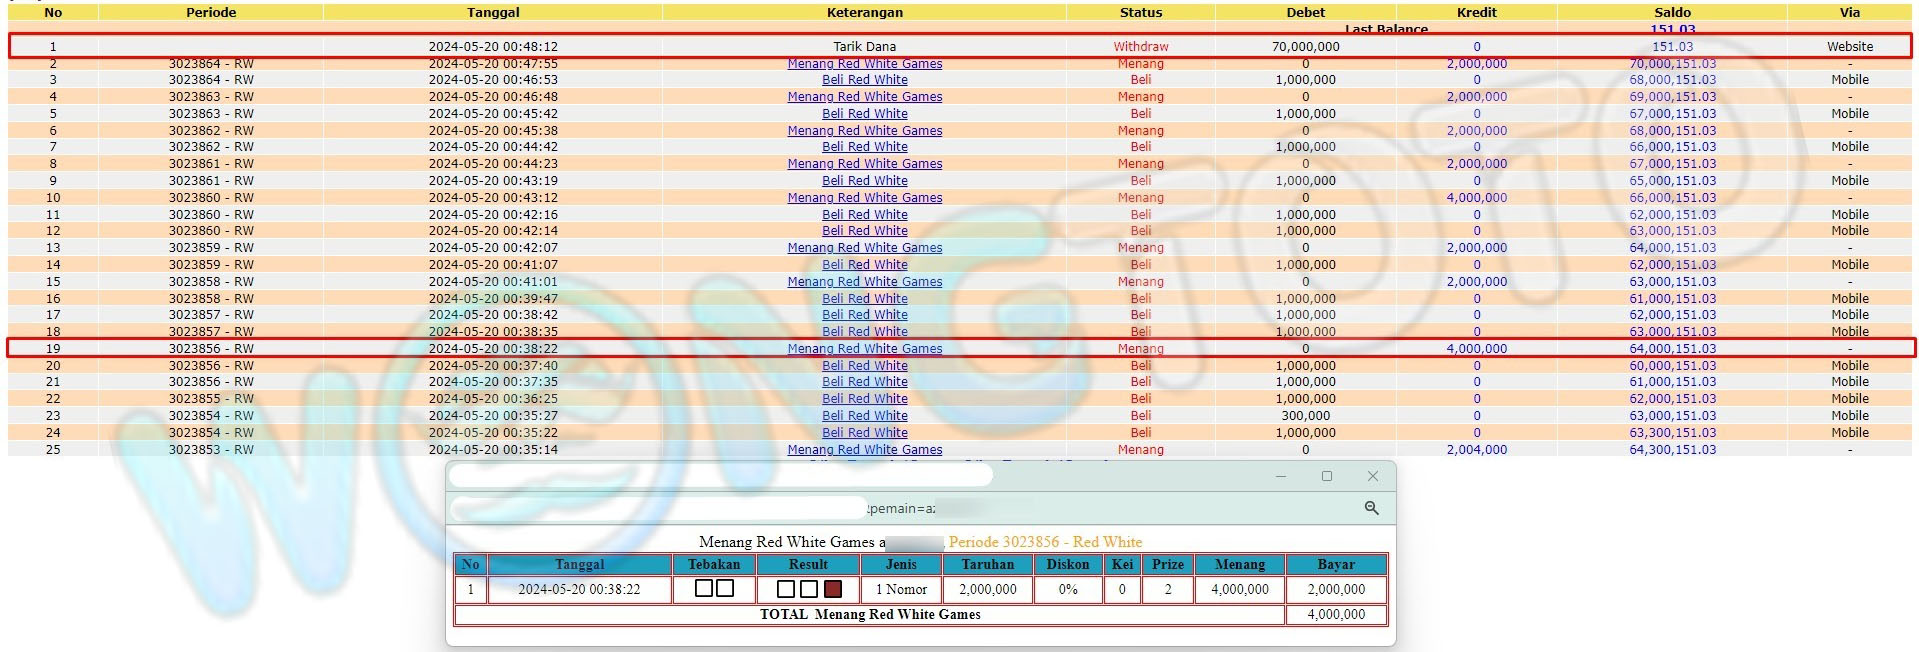This screenshot has width=1919, height=652.
Task: Click the first white square under Tebakan
Action: tap(703, 588)
